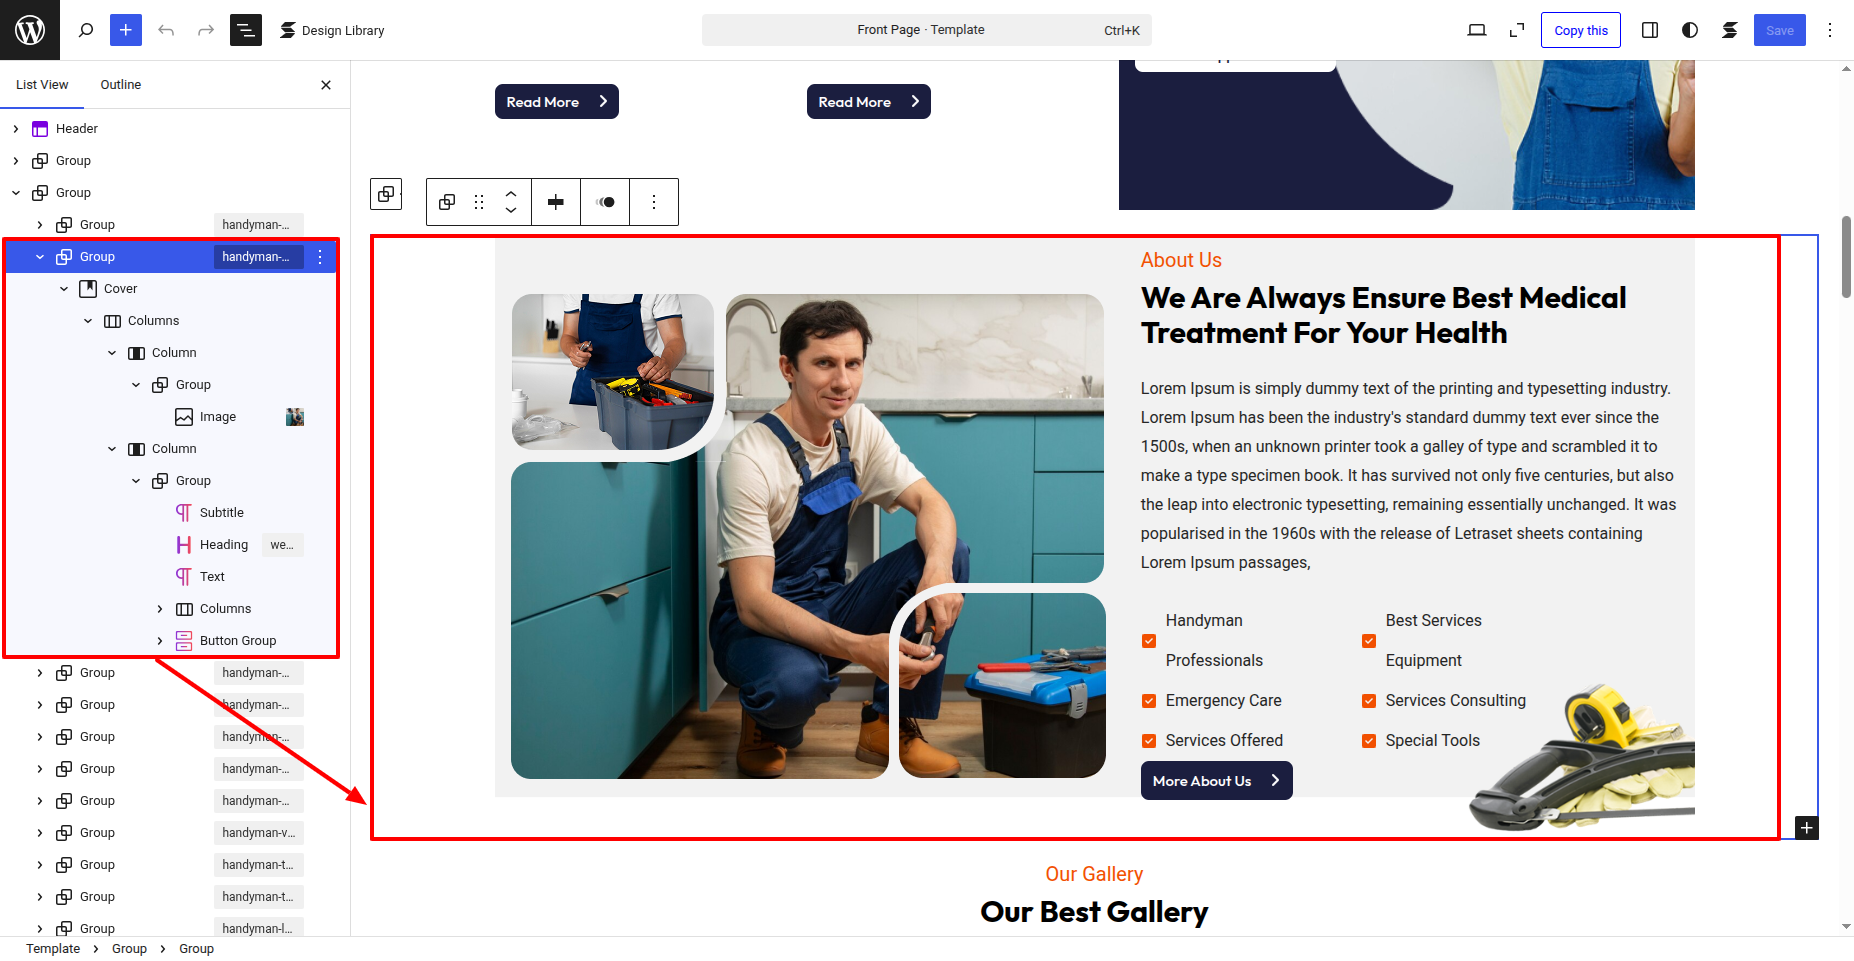The height and width of the screenshot is (961, 1854).
Task: Click the More About Us button
Action: [x=1216, y=781]
